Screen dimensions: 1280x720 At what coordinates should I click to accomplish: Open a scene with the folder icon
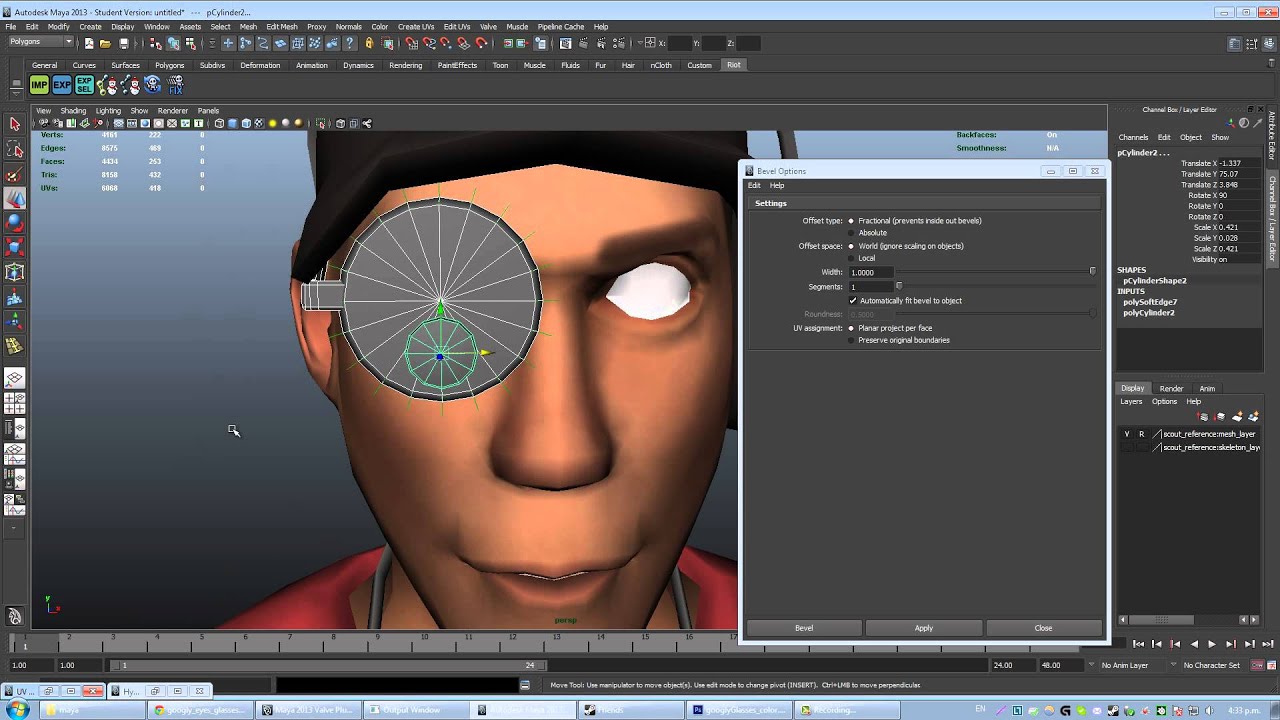105,43
